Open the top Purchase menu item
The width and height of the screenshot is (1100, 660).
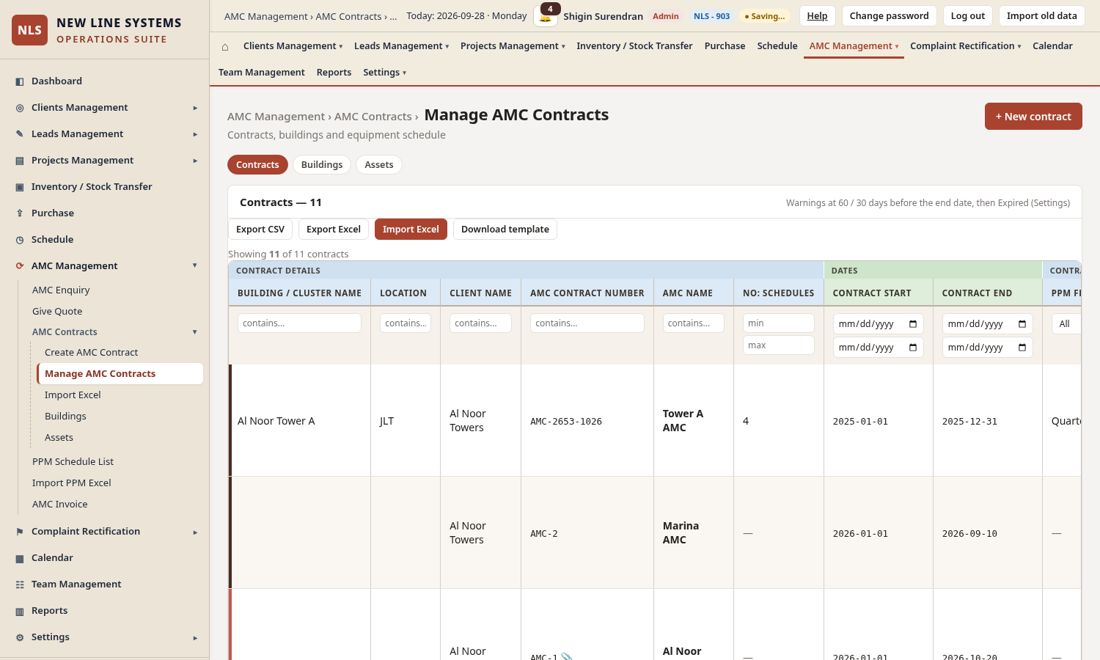[x=725, y=46]
